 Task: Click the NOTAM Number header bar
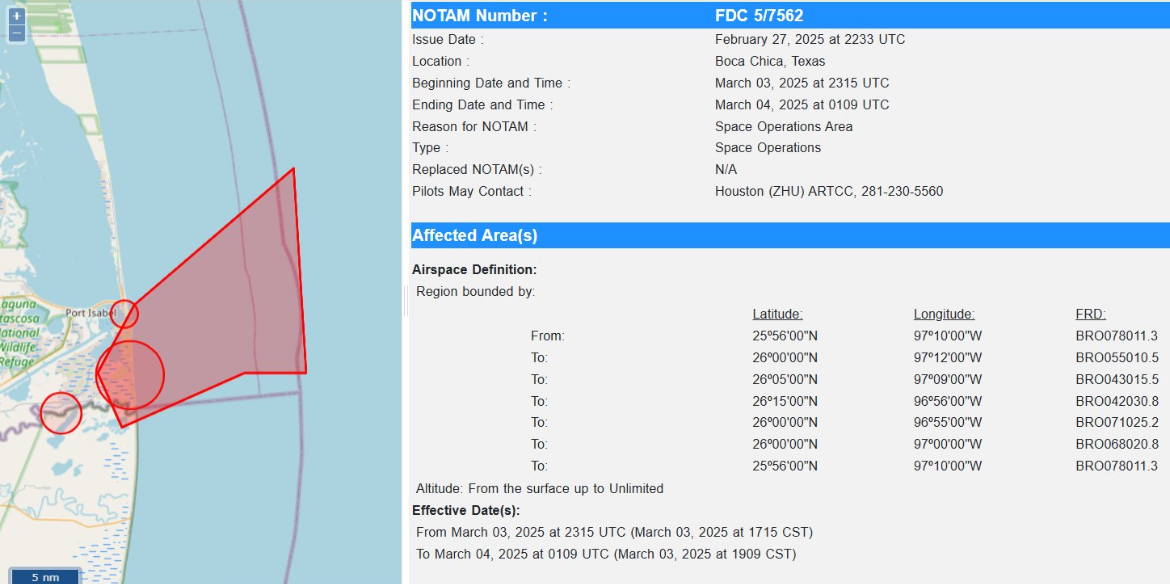coord(790,16)
